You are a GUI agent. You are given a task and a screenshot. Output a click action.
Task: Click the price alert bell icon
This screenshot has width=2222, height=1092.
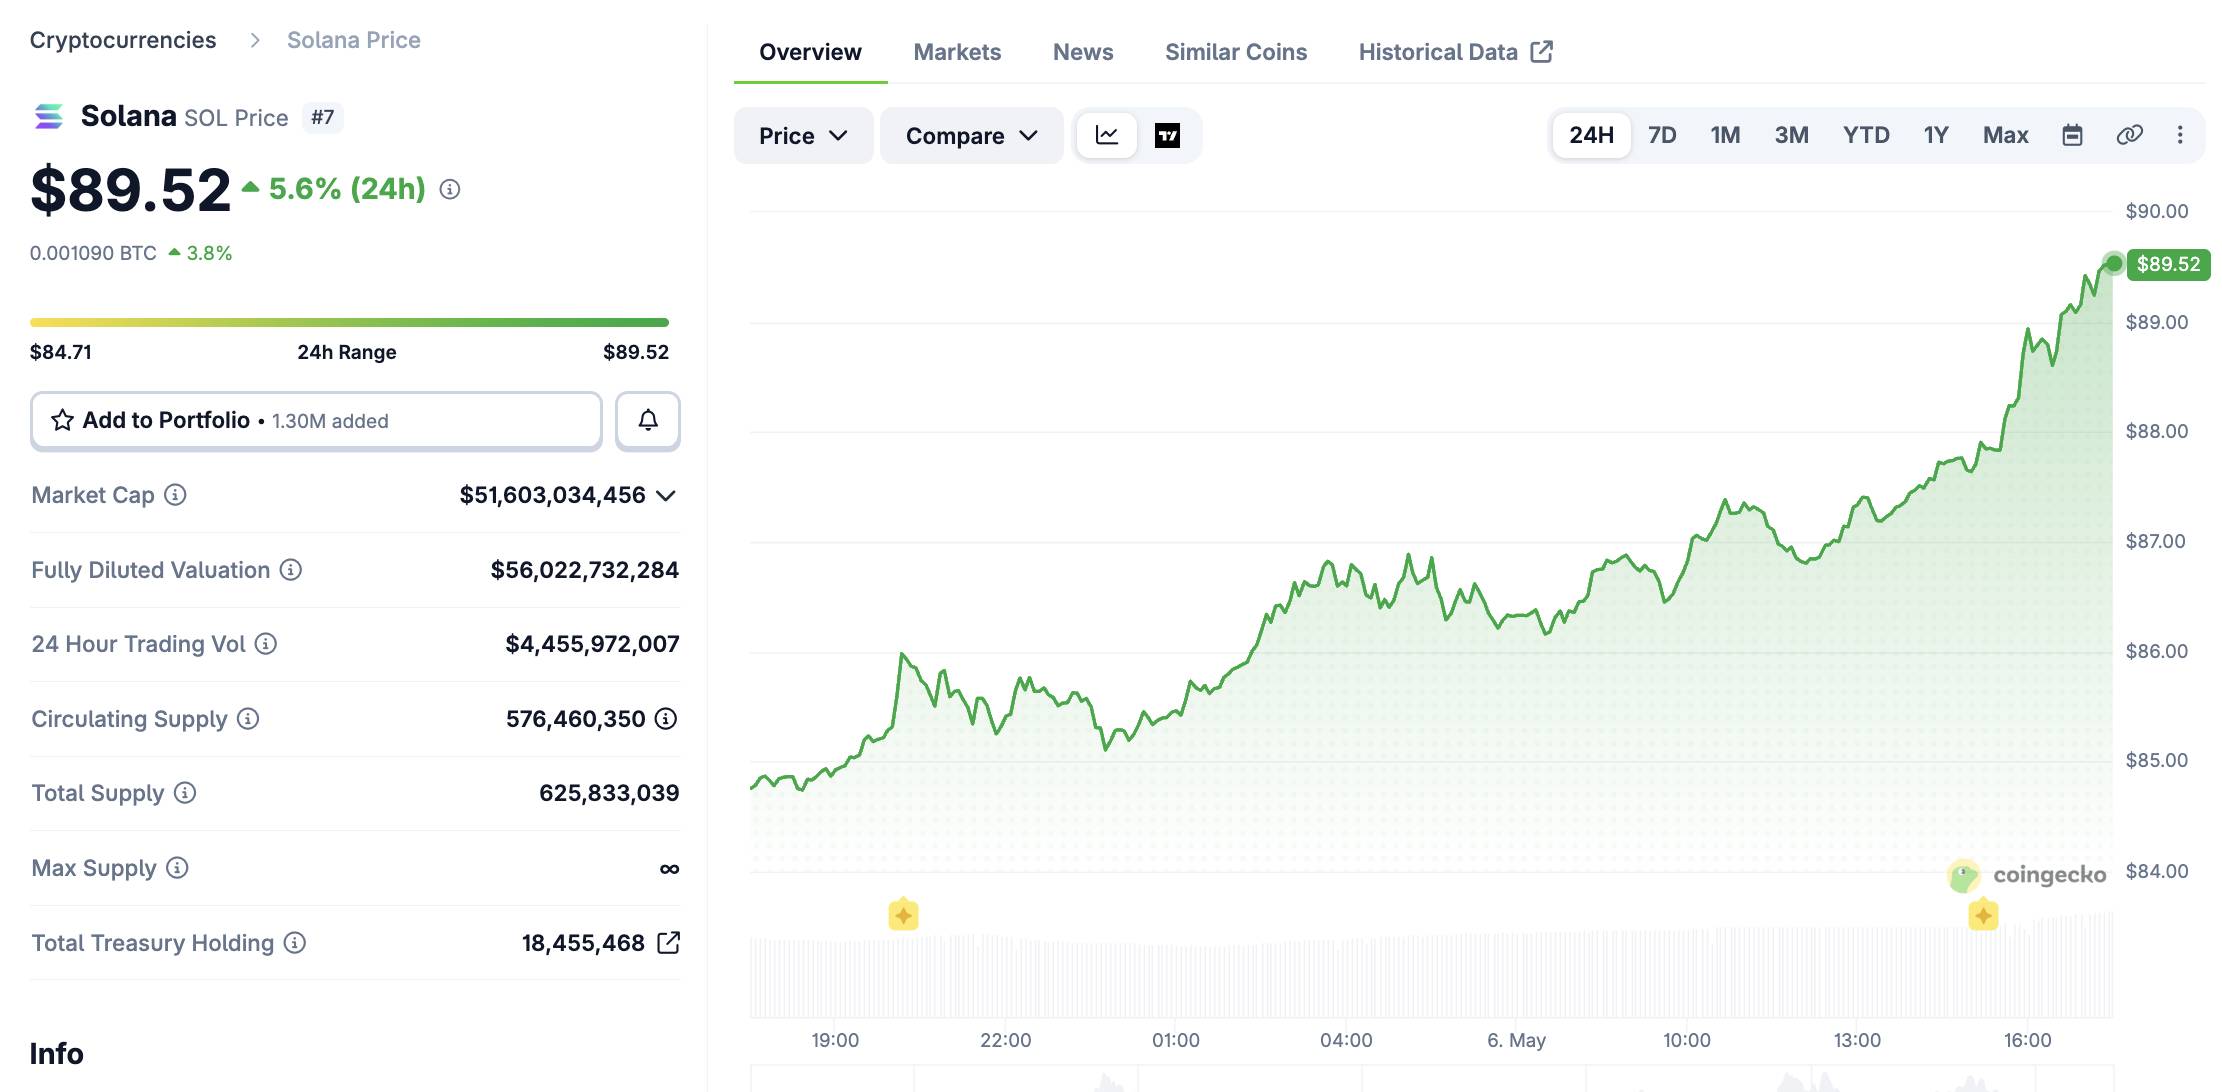[648, 420]
